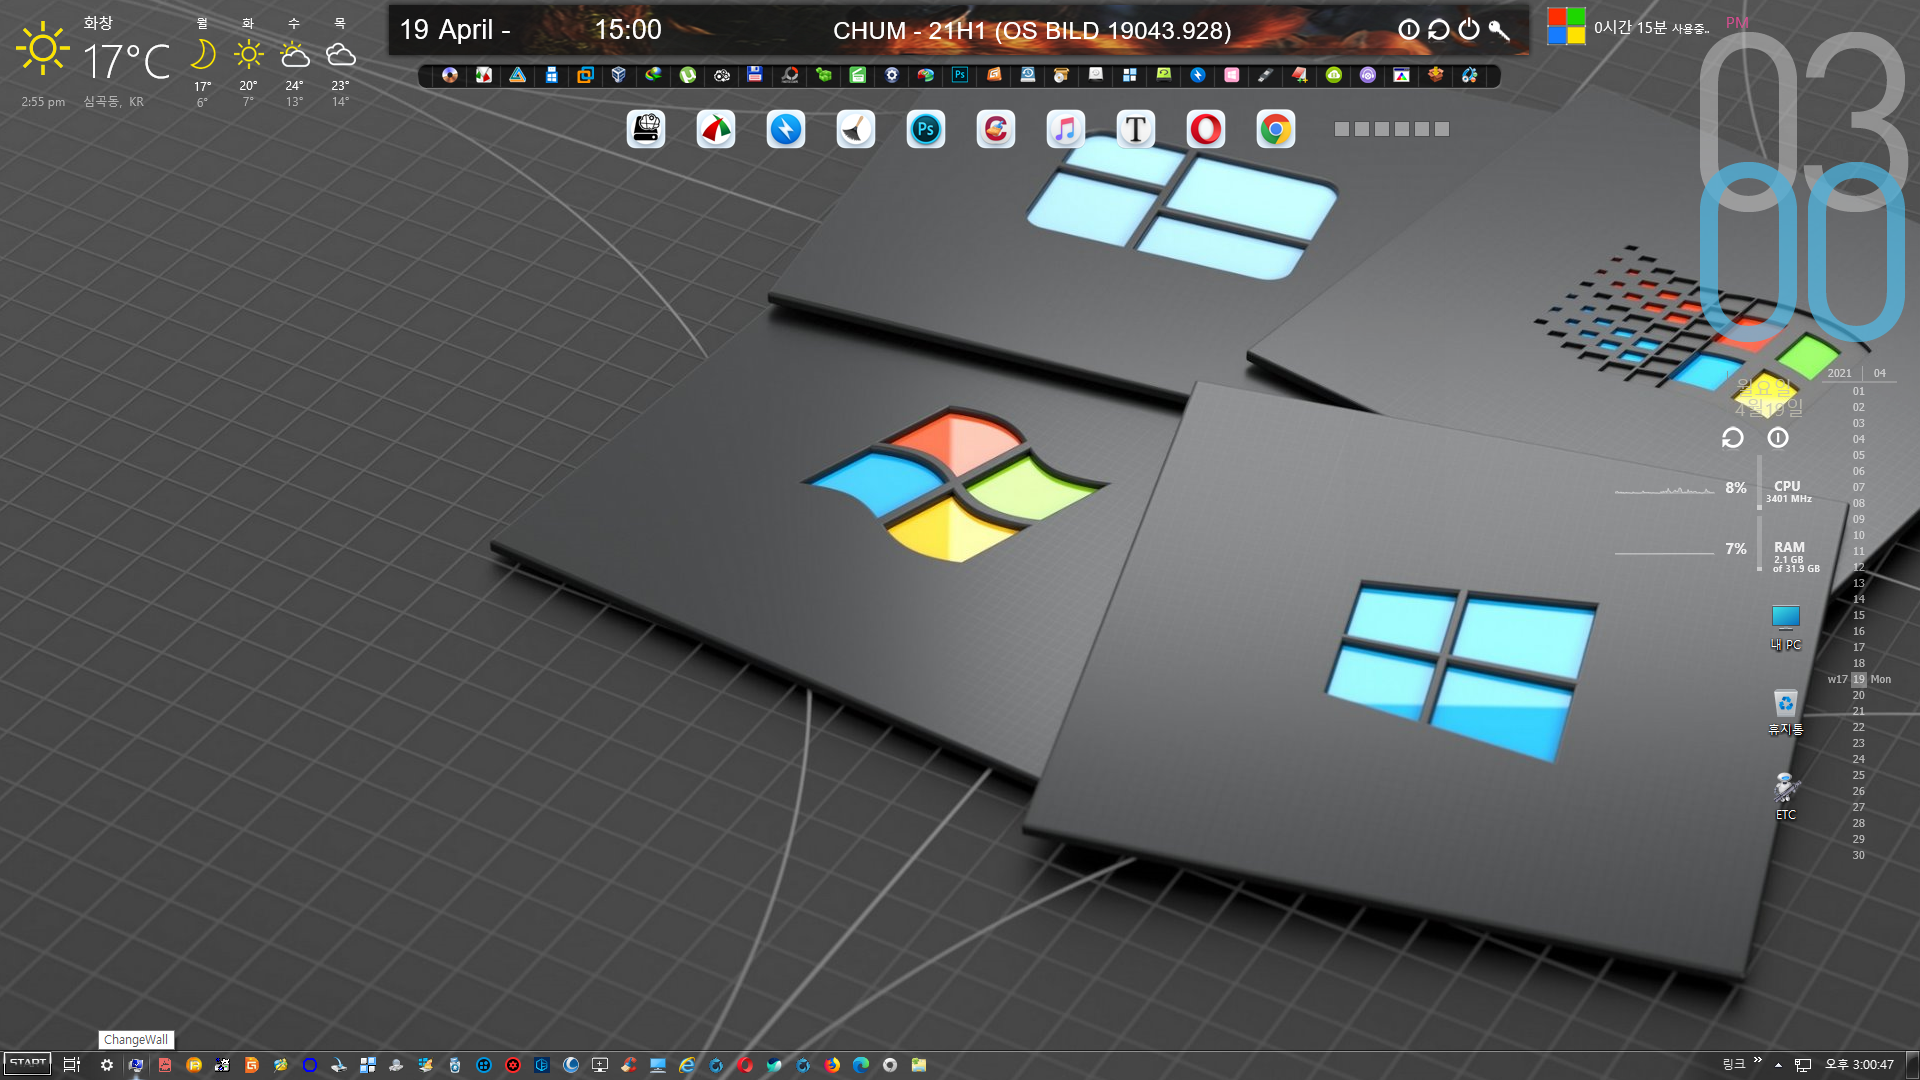Click the 0시간 15분 사용중 uptime text
The width and height of the screenshot is (1920, 1080).
(1651, 27)
